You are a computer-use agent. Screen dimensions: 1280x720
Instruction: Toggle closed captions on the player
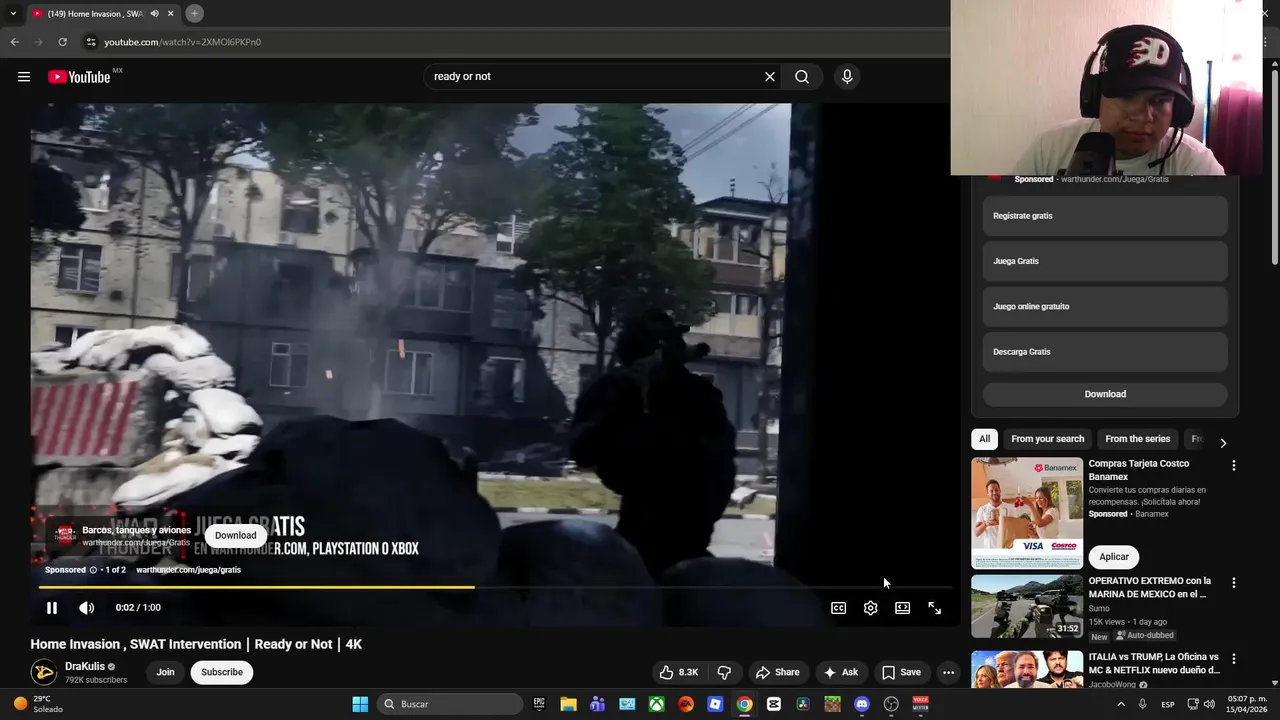click(x=839, y=608)
